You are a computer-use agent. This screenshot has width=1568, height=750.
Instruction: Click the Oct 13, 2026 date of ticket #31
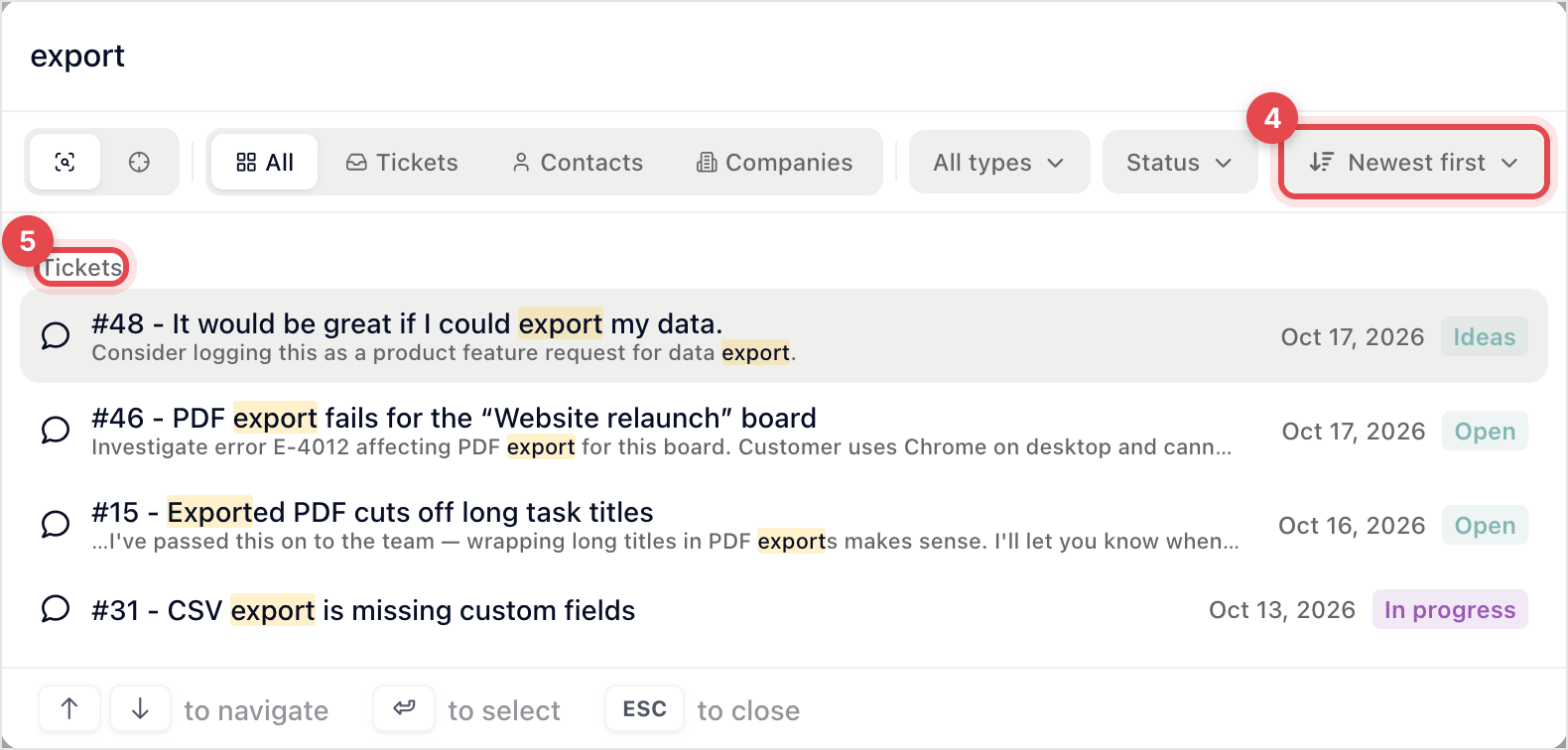point(1282,610)
